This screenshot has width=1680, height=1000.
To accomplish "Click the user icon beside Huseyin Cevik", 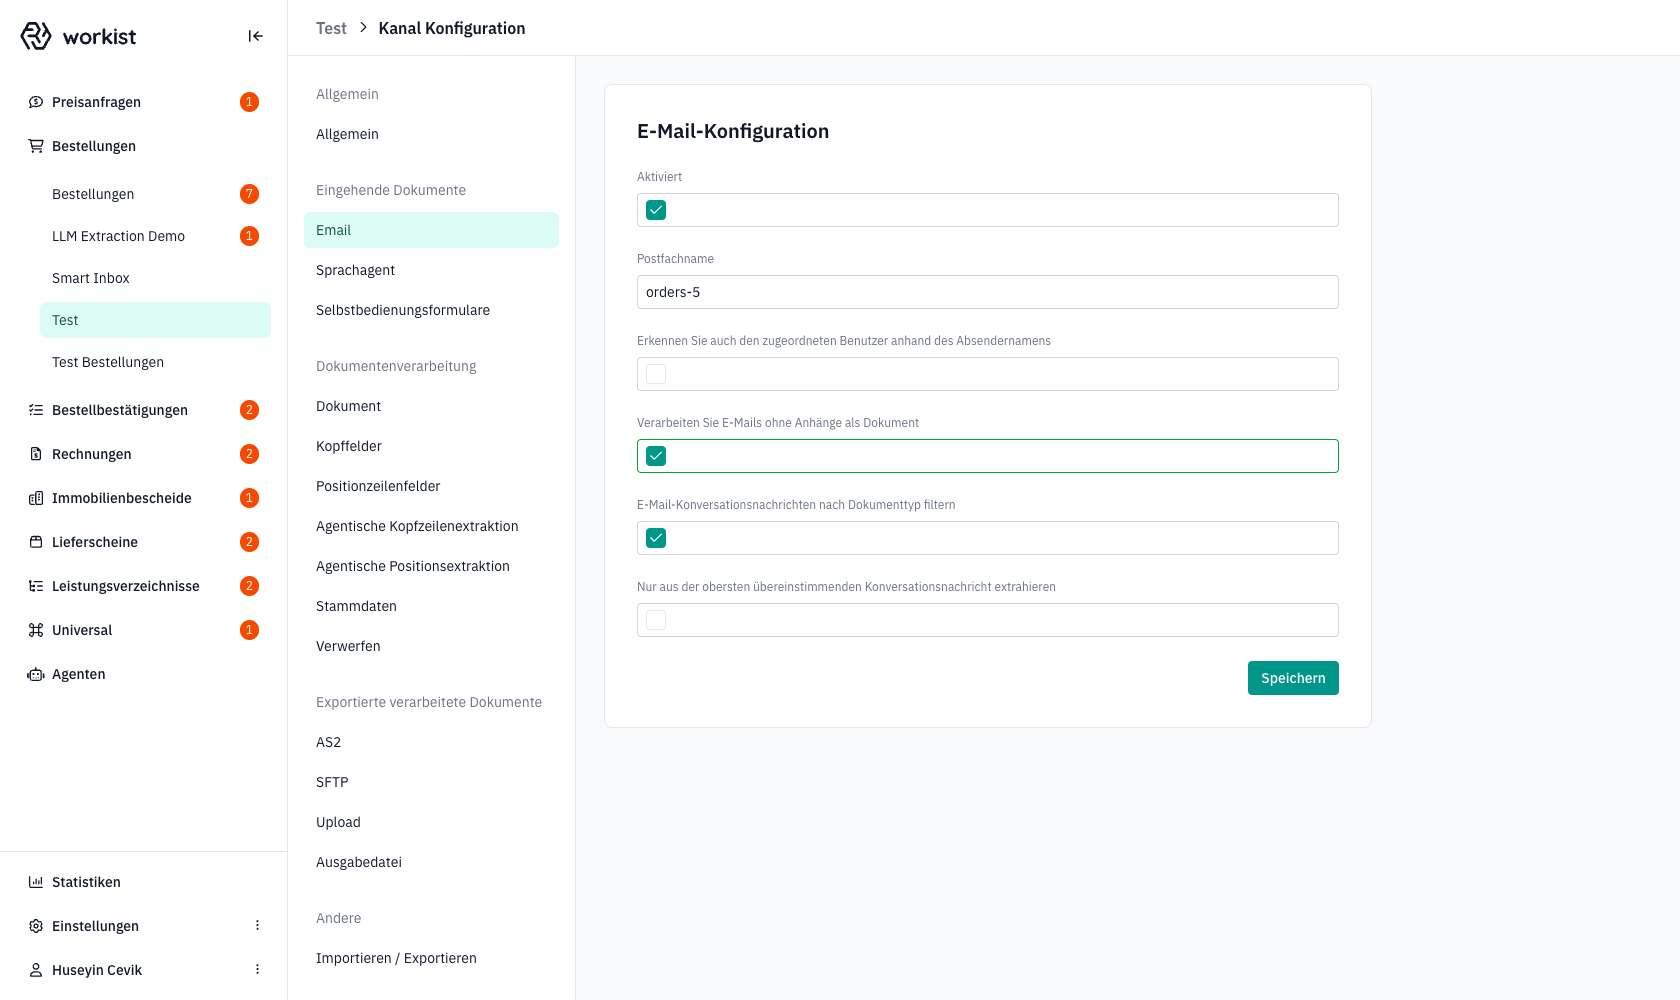I will tap(36, 970).
